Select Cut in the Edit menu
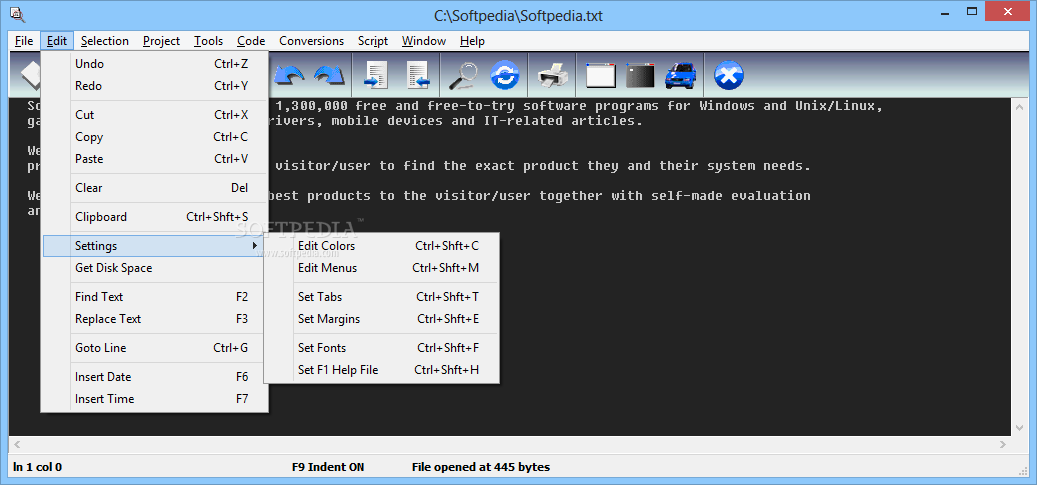This screenshot has width=1037, height=485. tap(155, 115)
